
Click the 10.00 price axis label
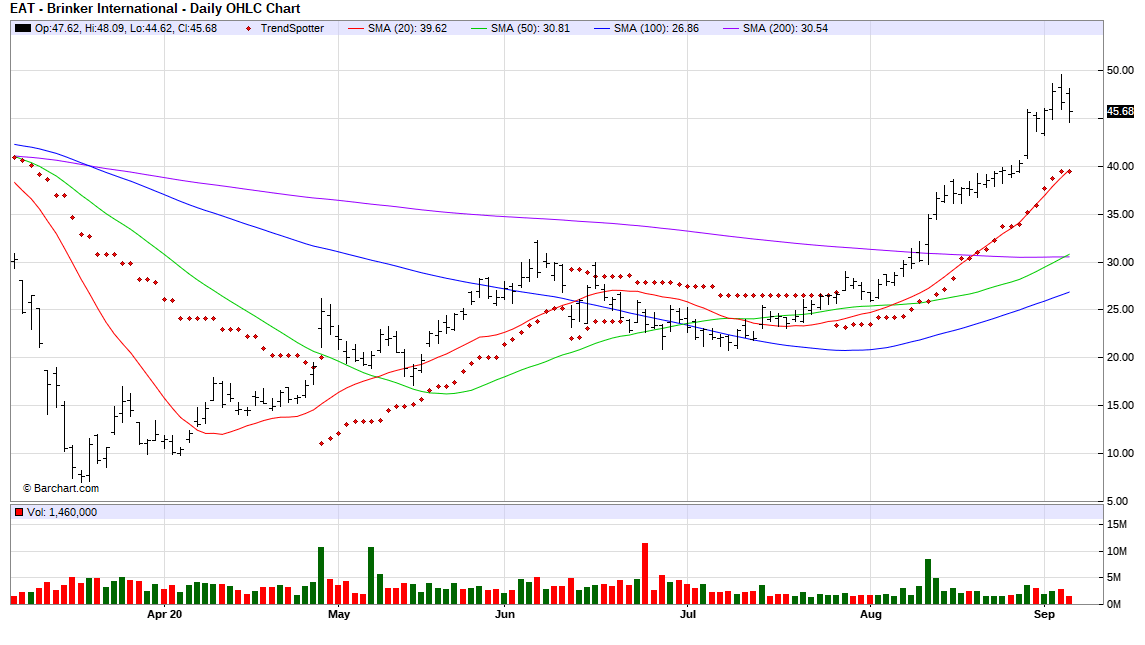1120,454
